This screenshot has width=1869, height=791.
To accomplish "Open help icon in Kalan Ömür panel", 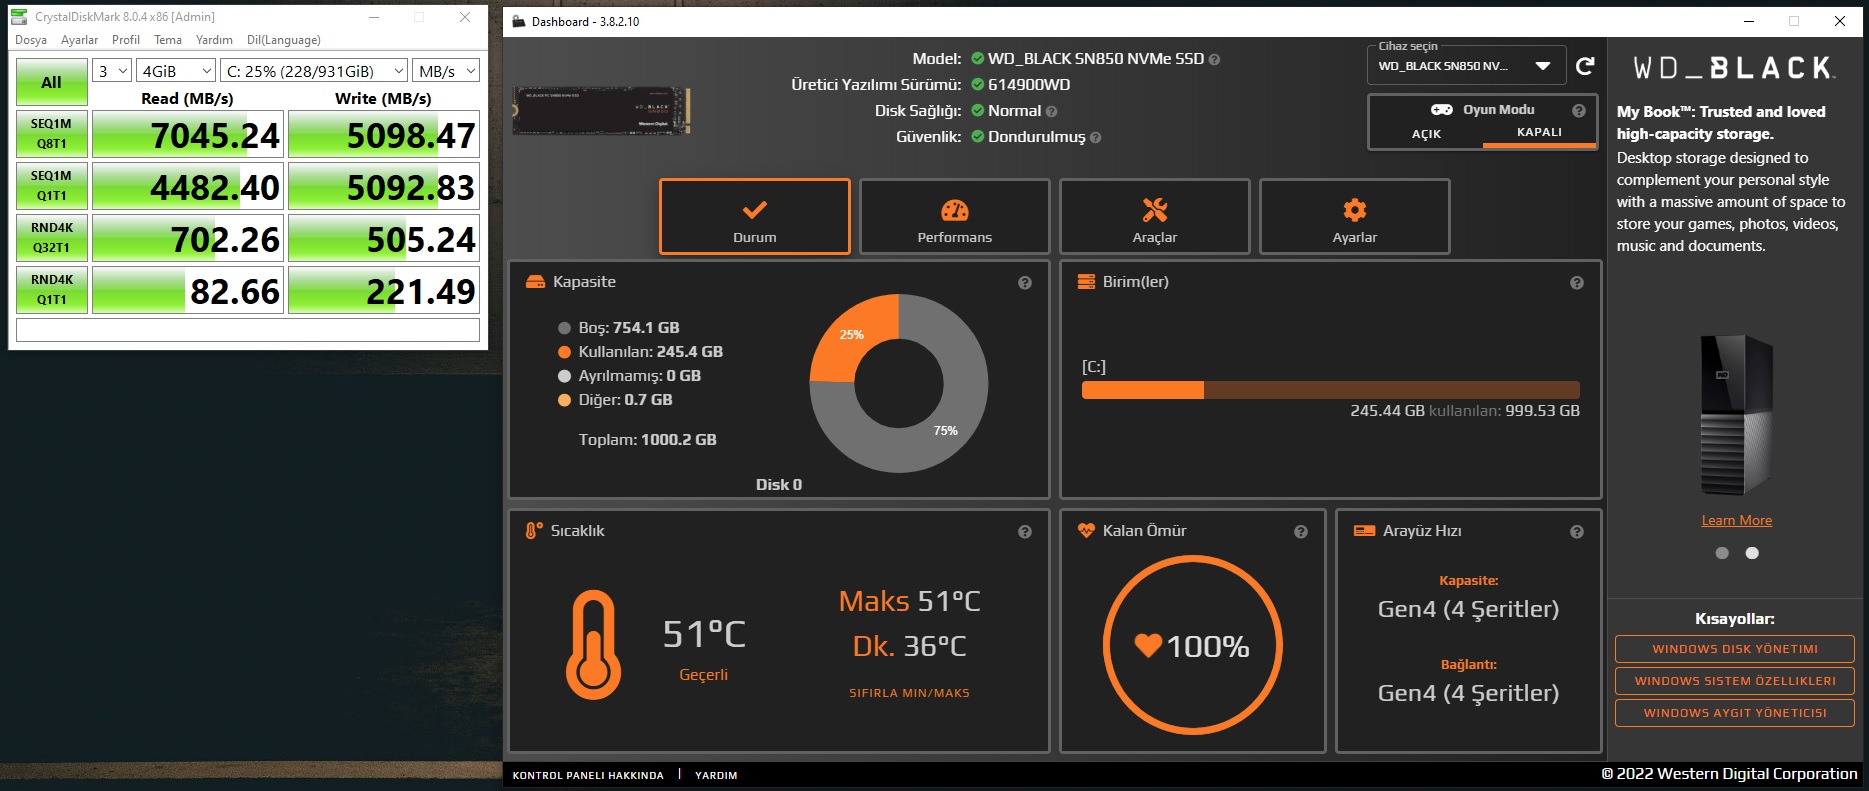I will tap(1301, 532).
